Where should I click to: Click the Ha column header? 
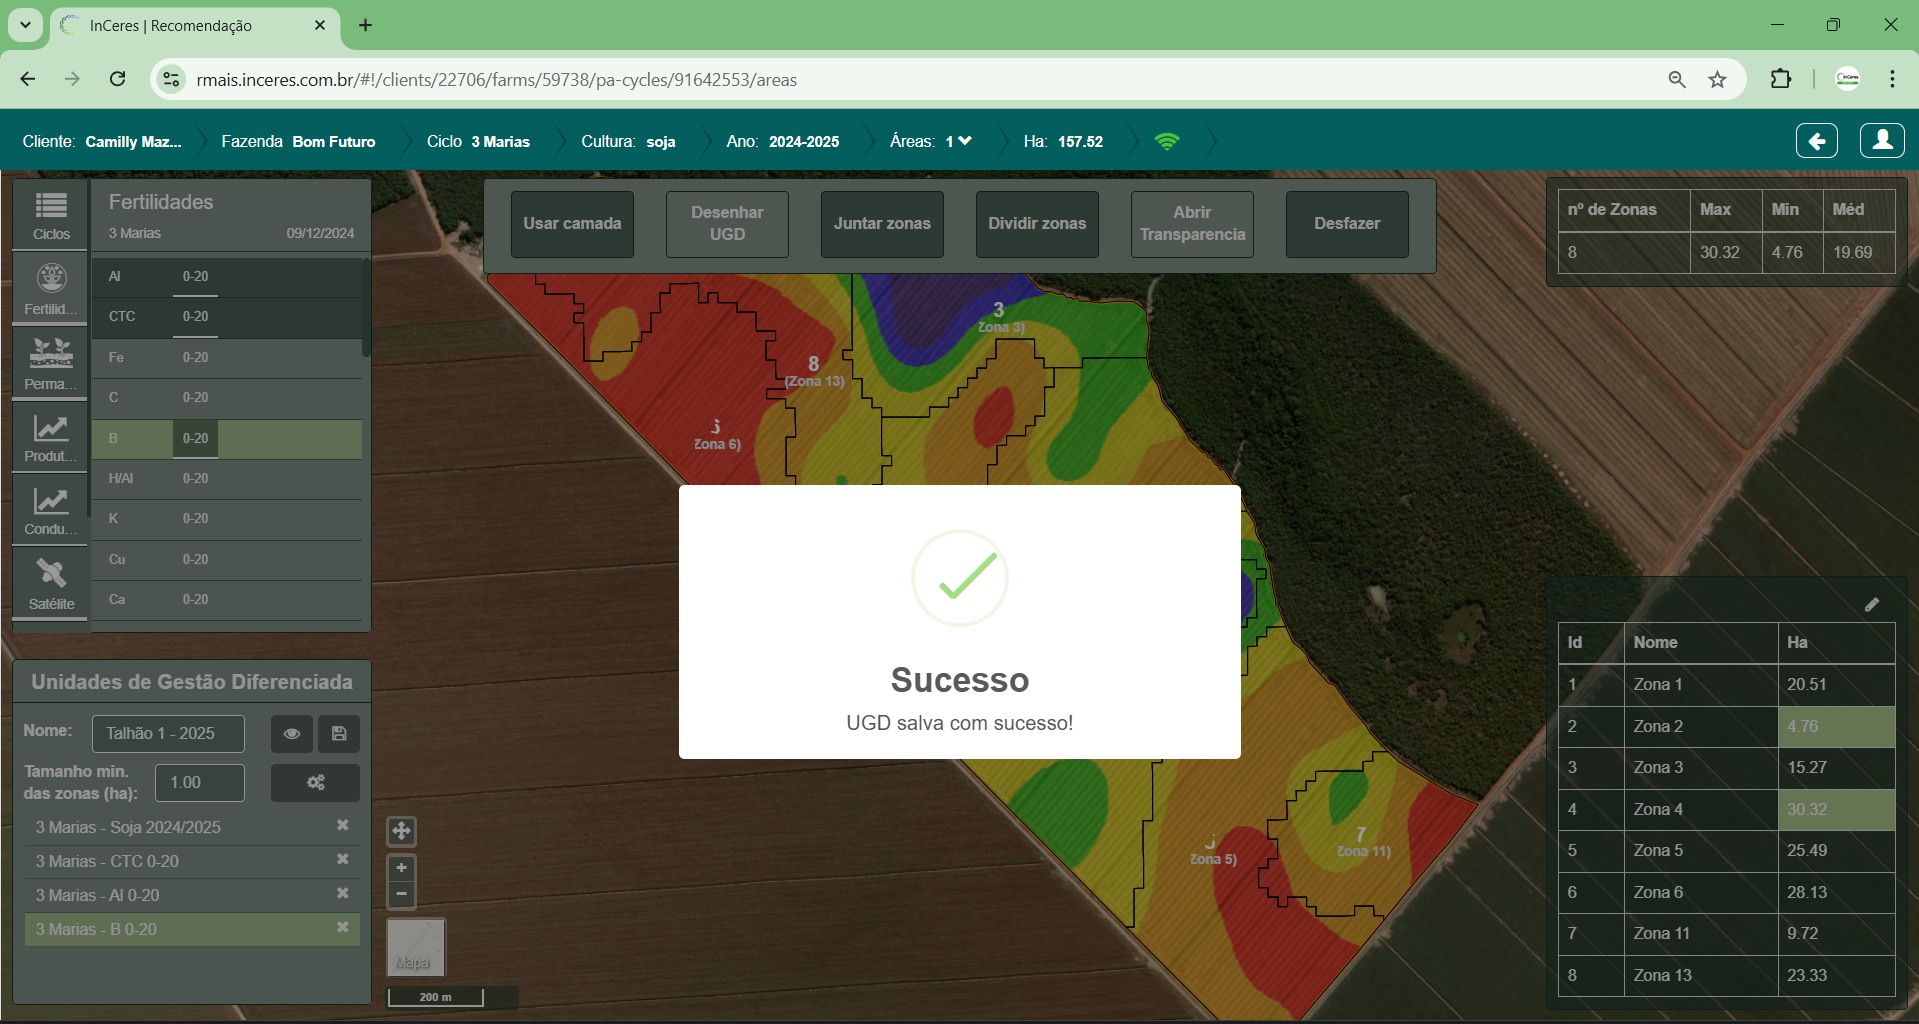click(1836, 643)
